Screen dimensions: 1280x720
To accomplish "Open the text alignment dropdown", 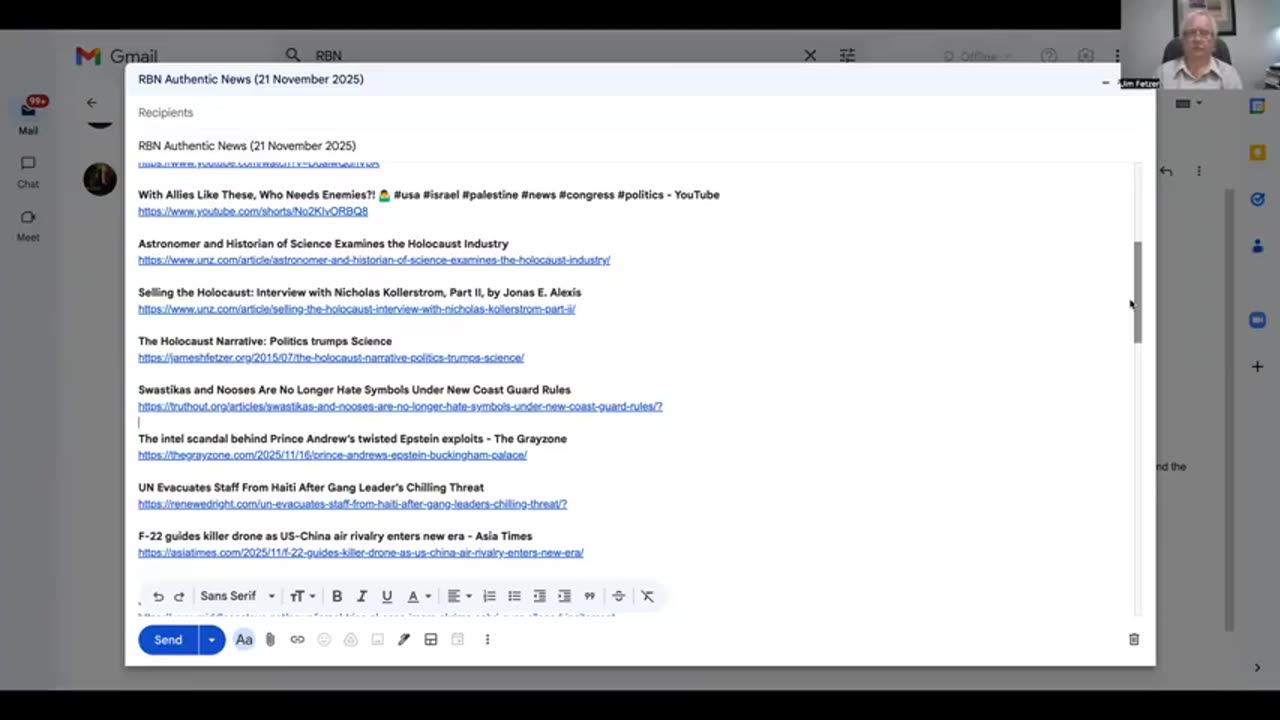I will (459, 596).
